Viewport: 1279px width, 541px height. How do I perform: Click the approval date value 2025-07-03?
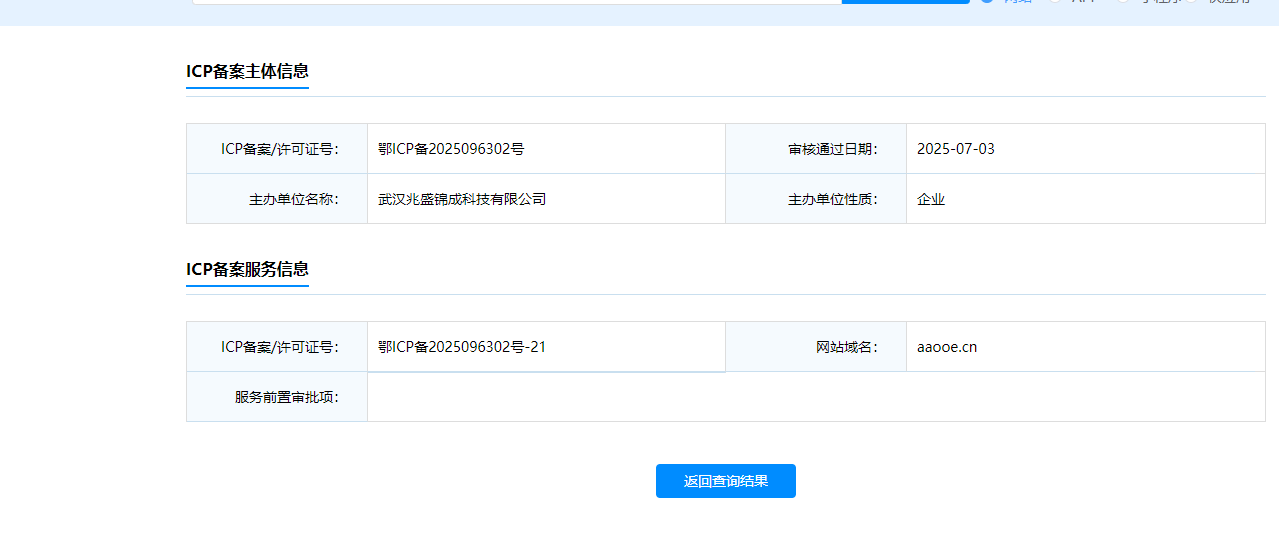(x=955, y=149)
